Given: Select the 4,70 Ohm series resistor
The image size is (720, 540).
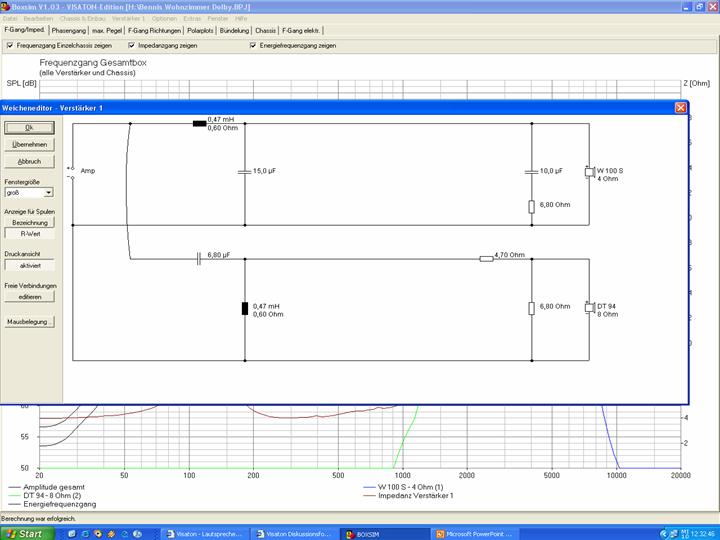Looking at the screenshot, I should click(x=486, y=258).
